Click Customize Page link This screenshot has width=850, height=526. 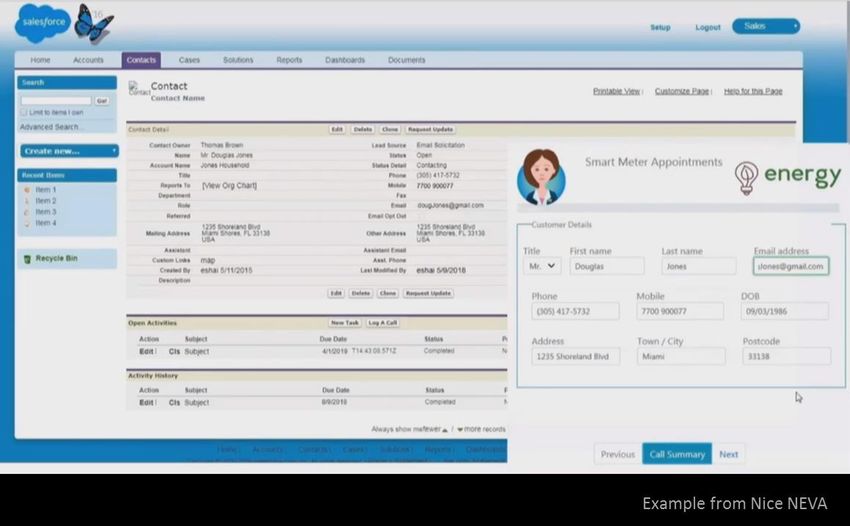pos(682,91)
